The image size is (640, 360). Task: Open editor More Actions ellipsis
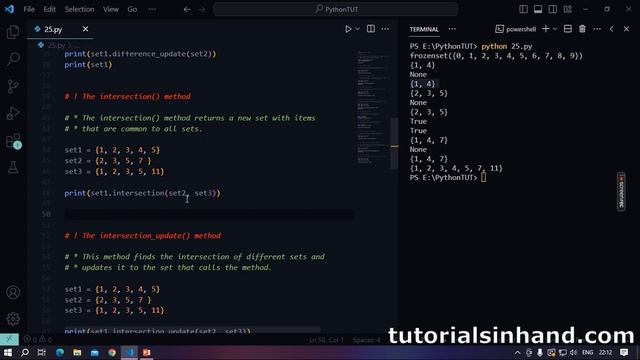point(385,29)
